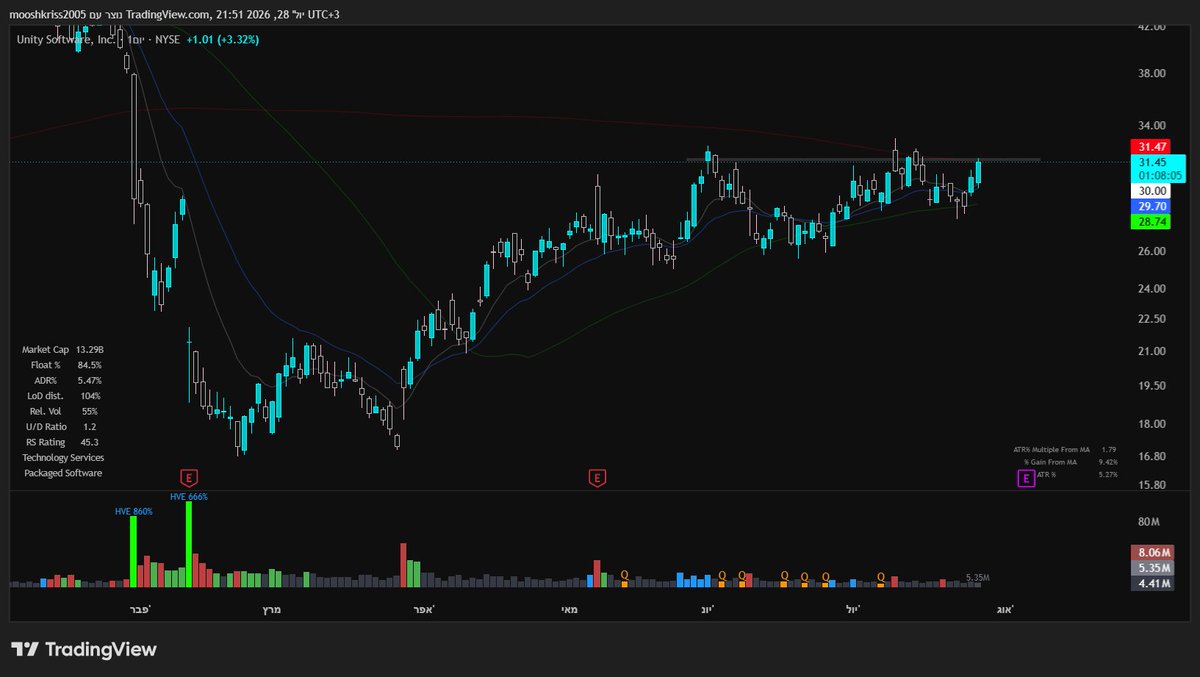1200x677 pixels.
Task: Click the 19.50 price axis label
Action: pos(1152,386)
